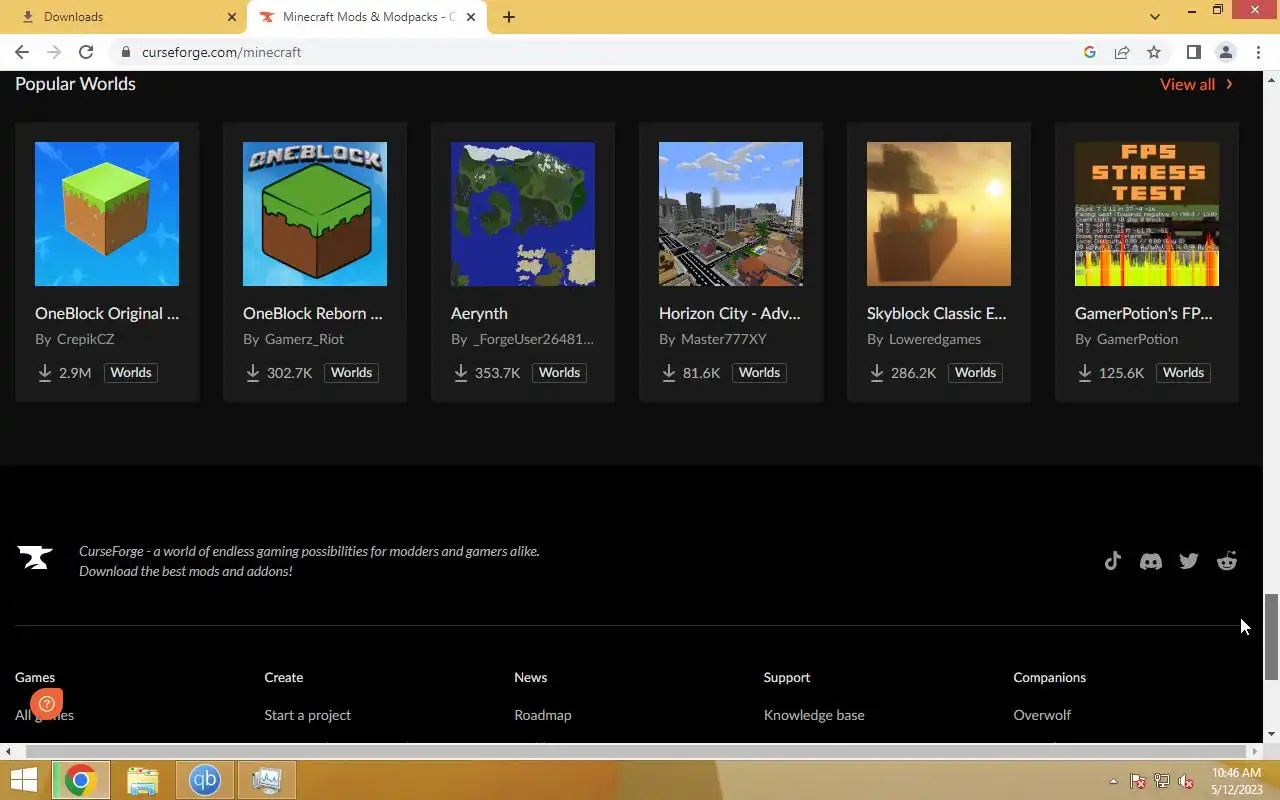Open author Loweredgames profile link
This screenshot has width=1280, height=800.
(935, 339)
